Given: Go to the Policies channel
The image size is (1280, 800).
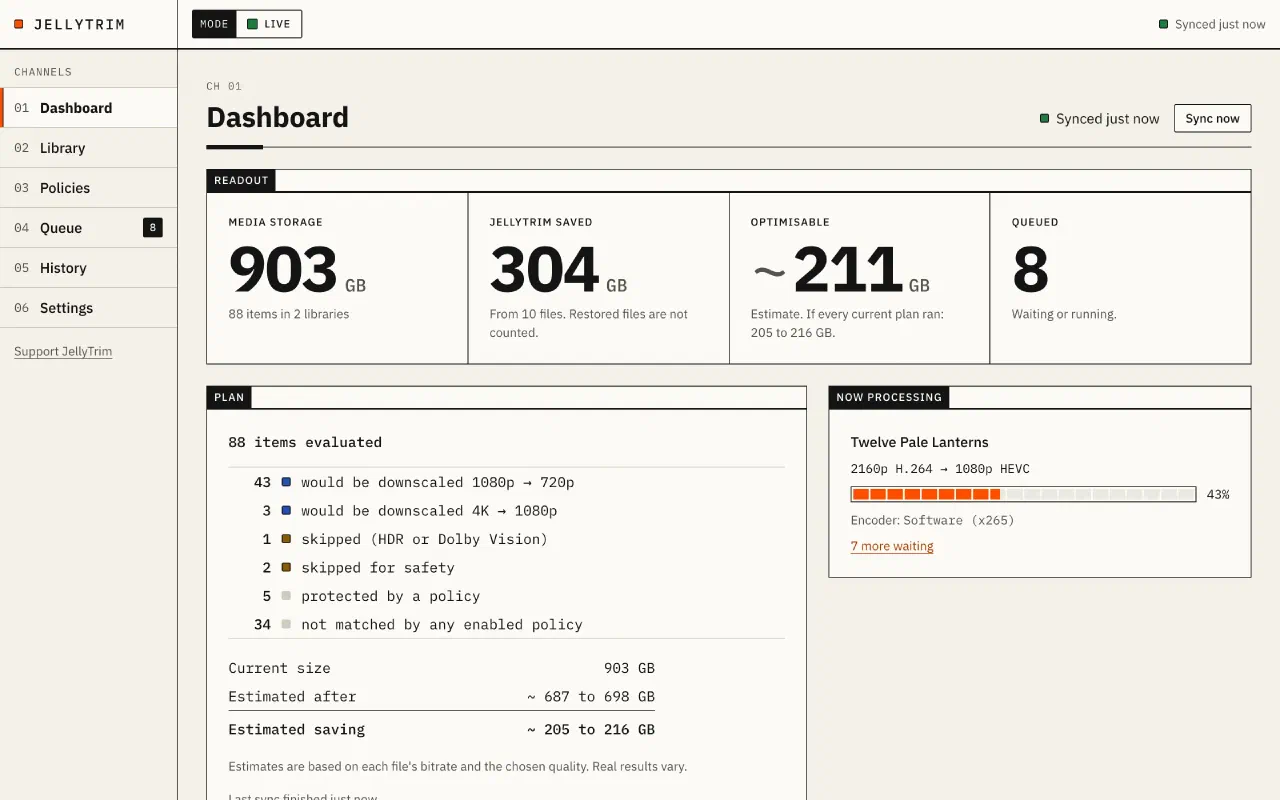Looking at the screenshot, I should (x=89, y=188).
